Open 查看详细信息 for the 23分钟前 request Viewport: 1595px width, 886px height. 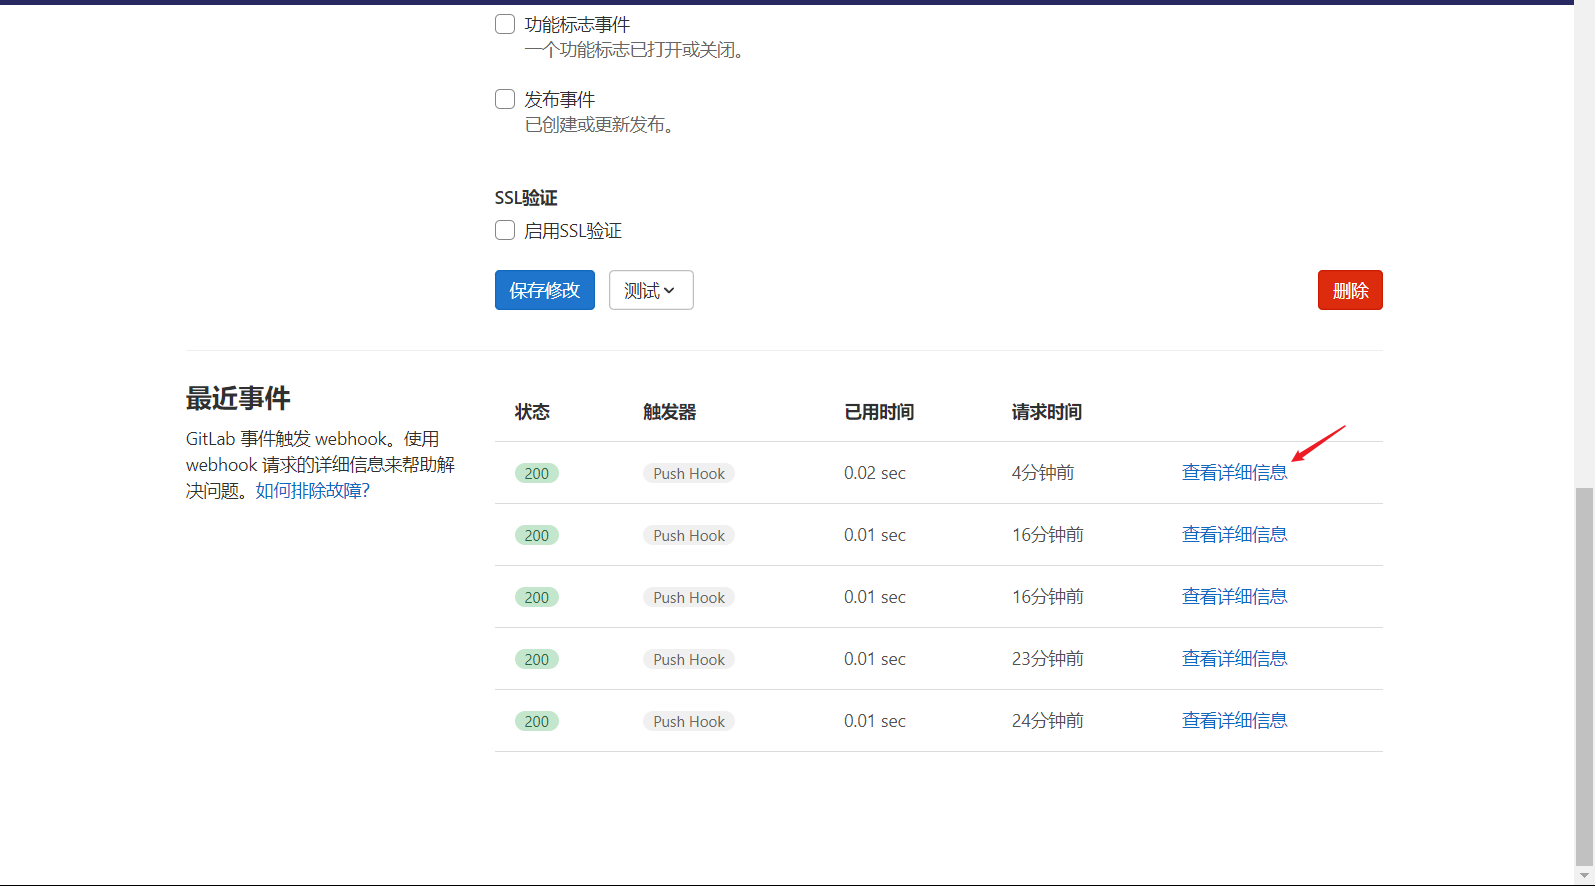(1235, 659)
